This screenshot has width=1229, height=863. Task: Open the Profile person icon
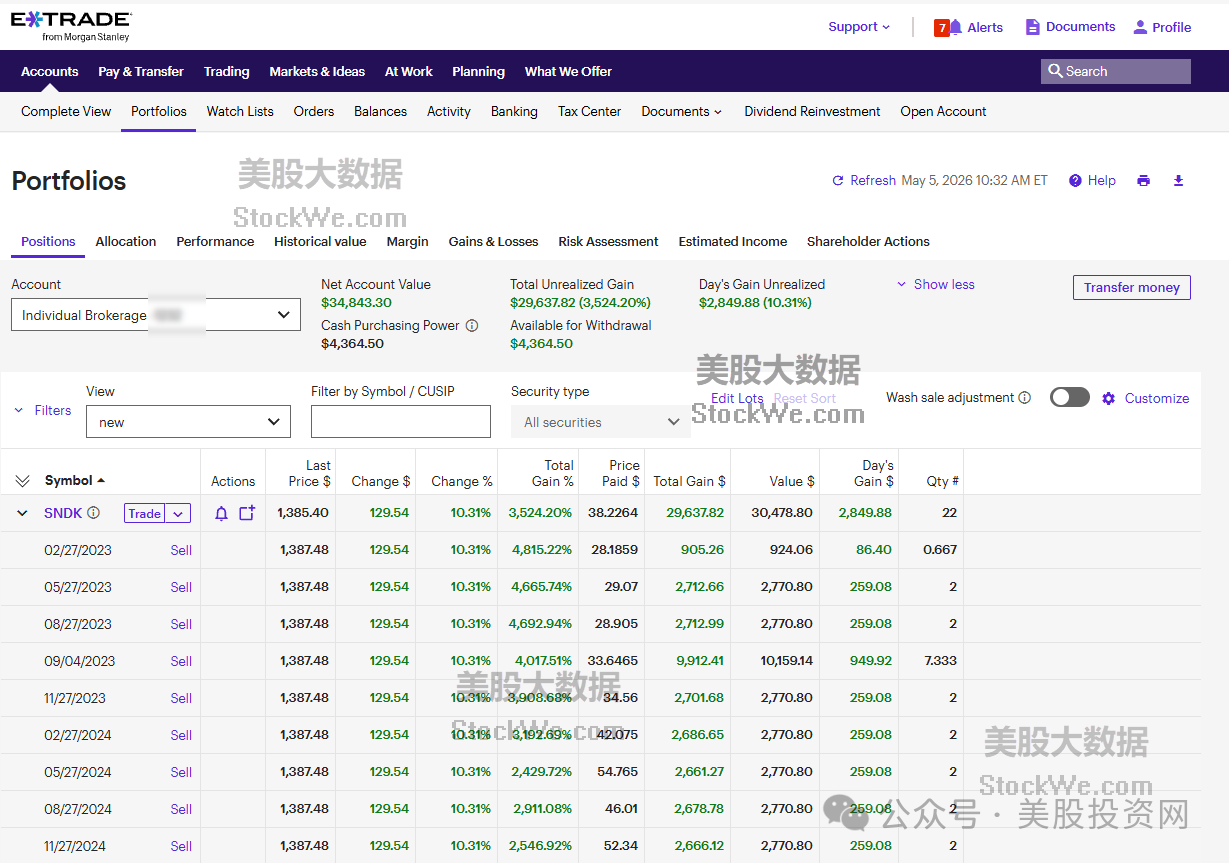pyautogui.click(x=1140, y=27)
